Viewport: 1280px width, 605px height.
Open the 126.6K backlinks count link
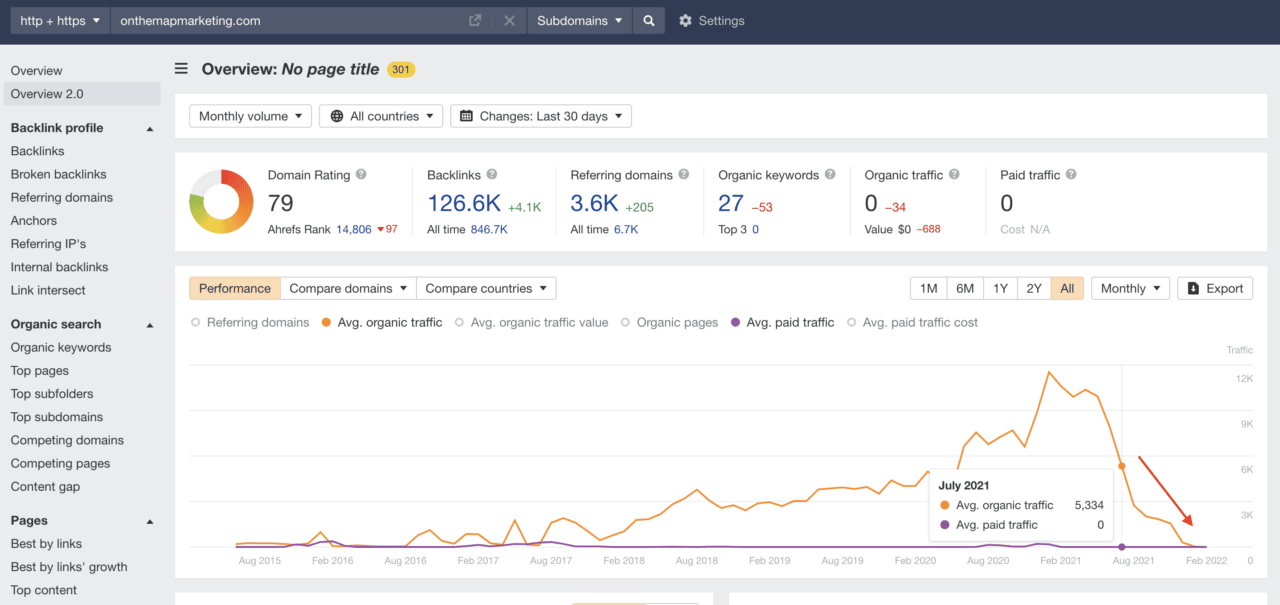(x=464, y=203)
